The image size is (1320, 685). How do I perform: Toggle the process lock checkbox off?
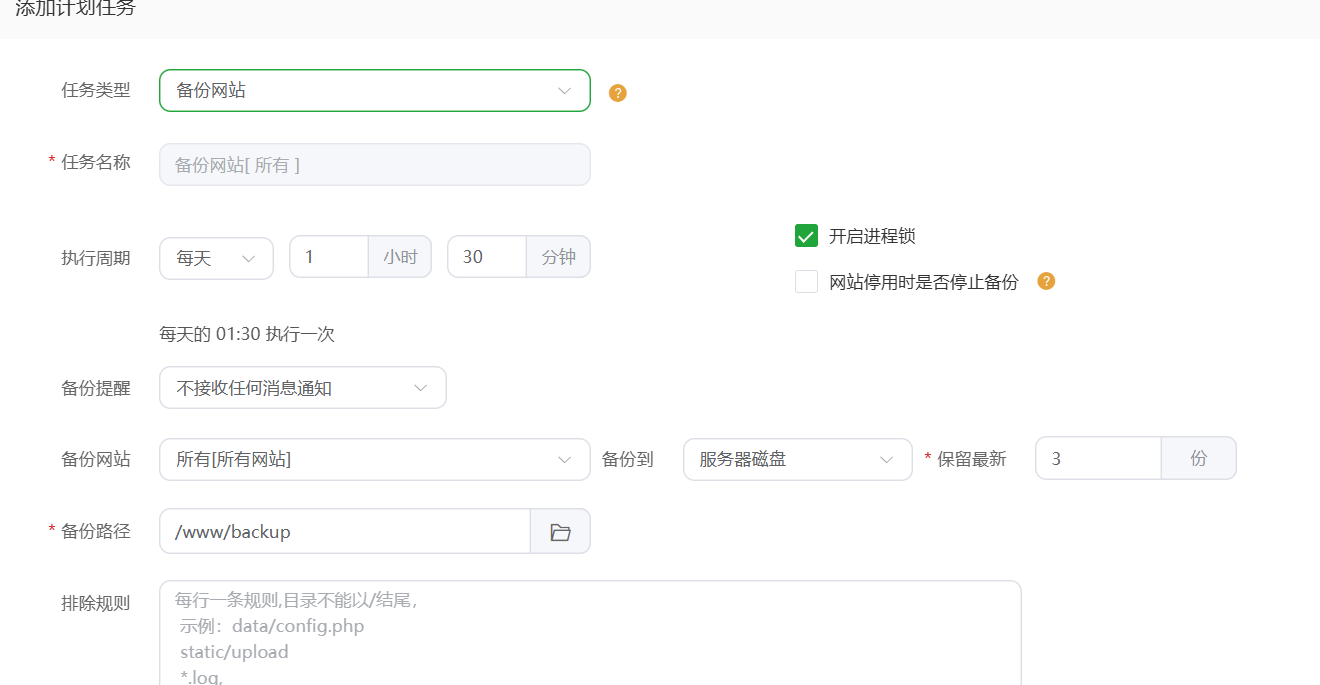(806, 235)
